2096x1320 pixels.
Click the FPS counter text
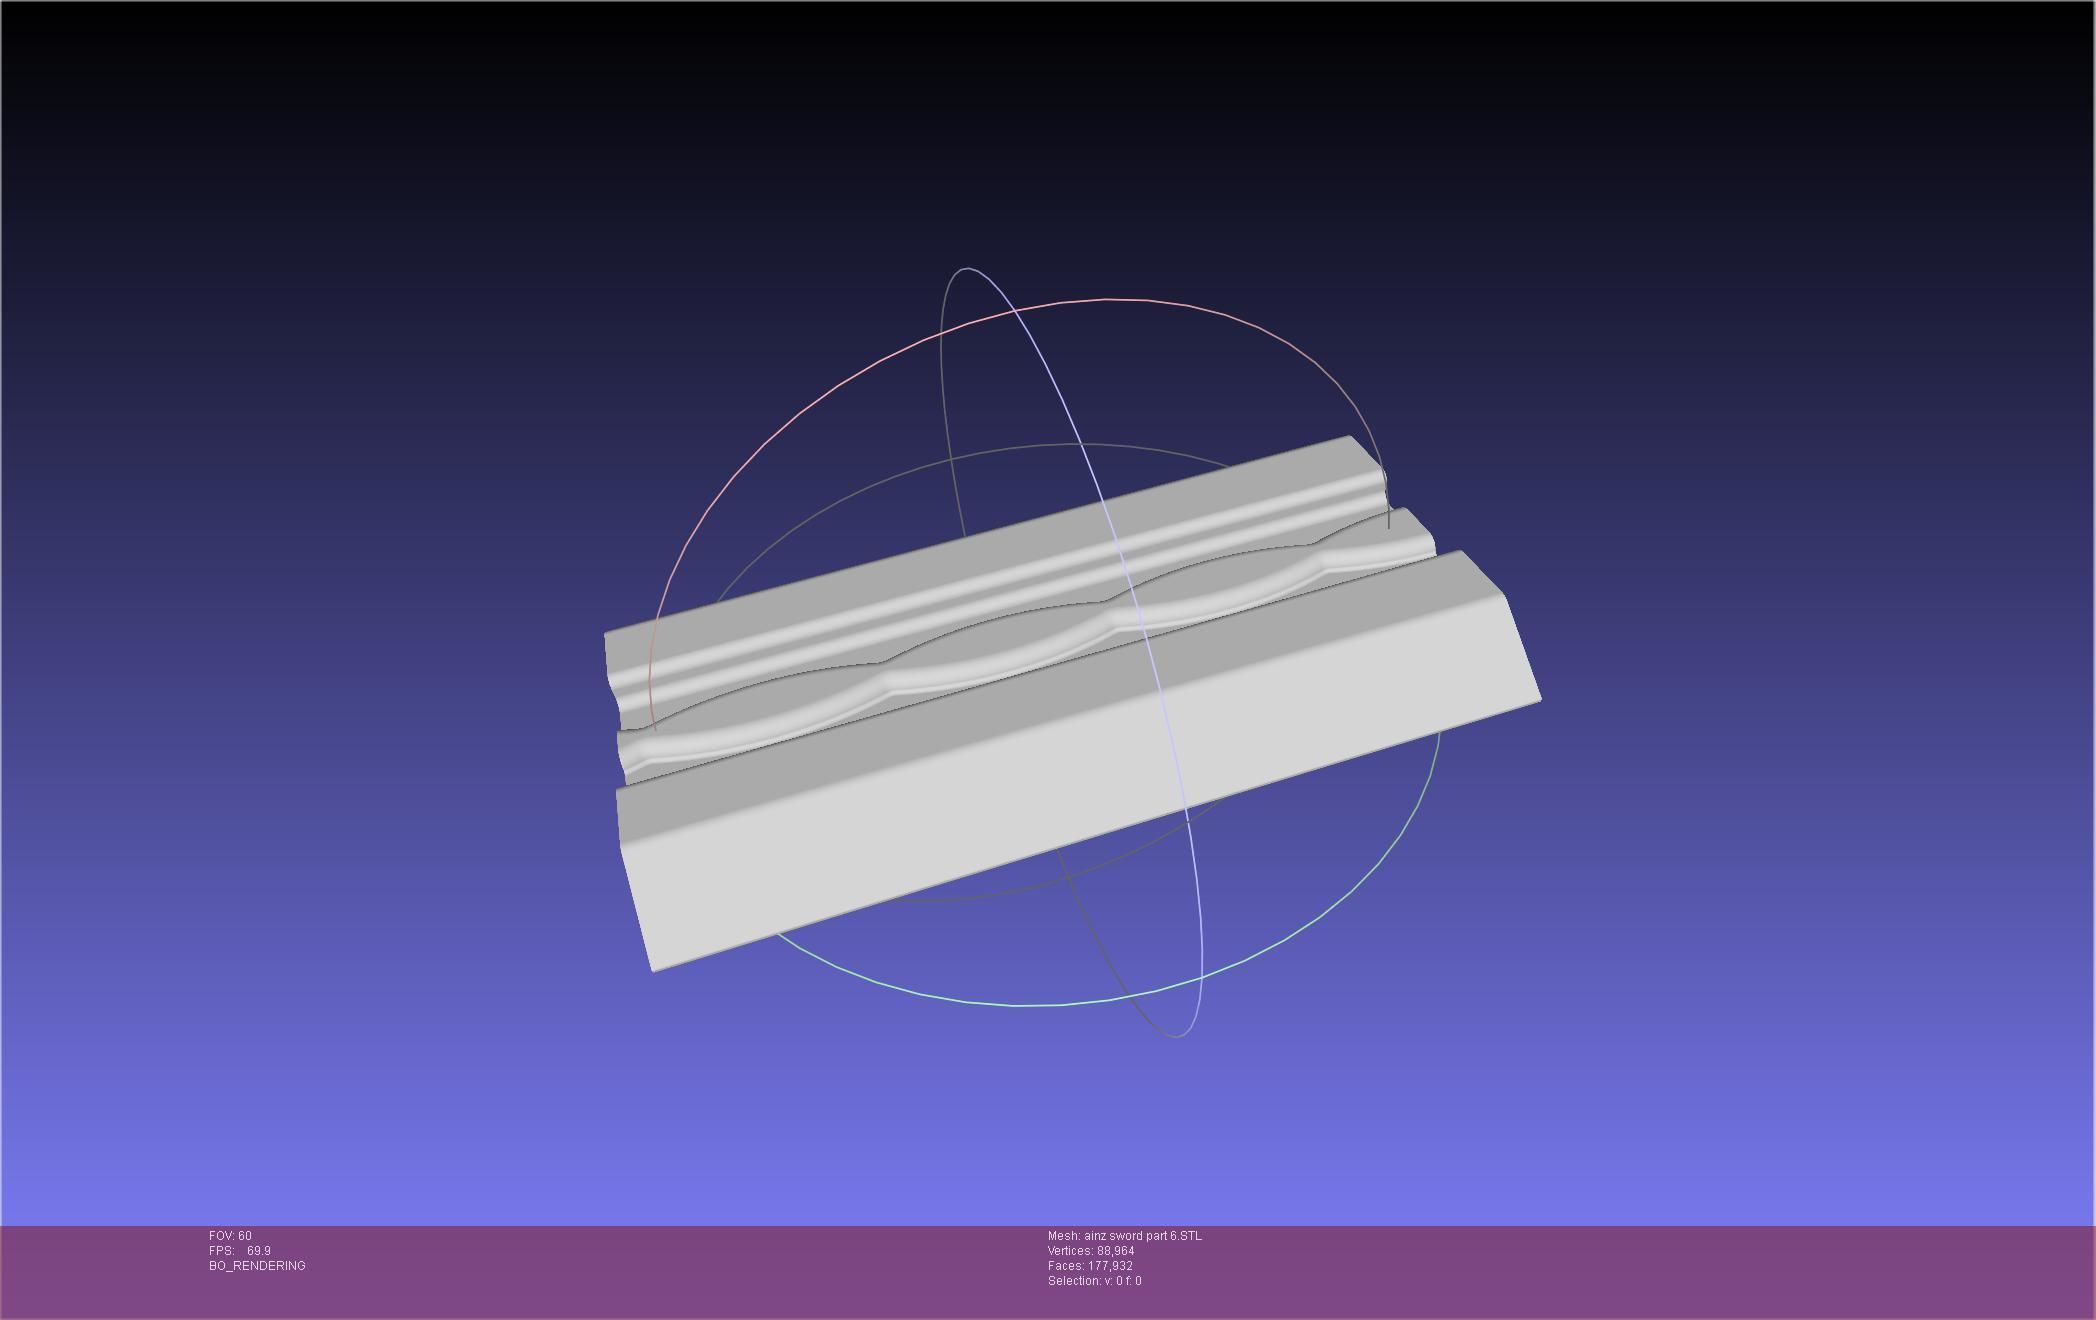point(240,1251)
